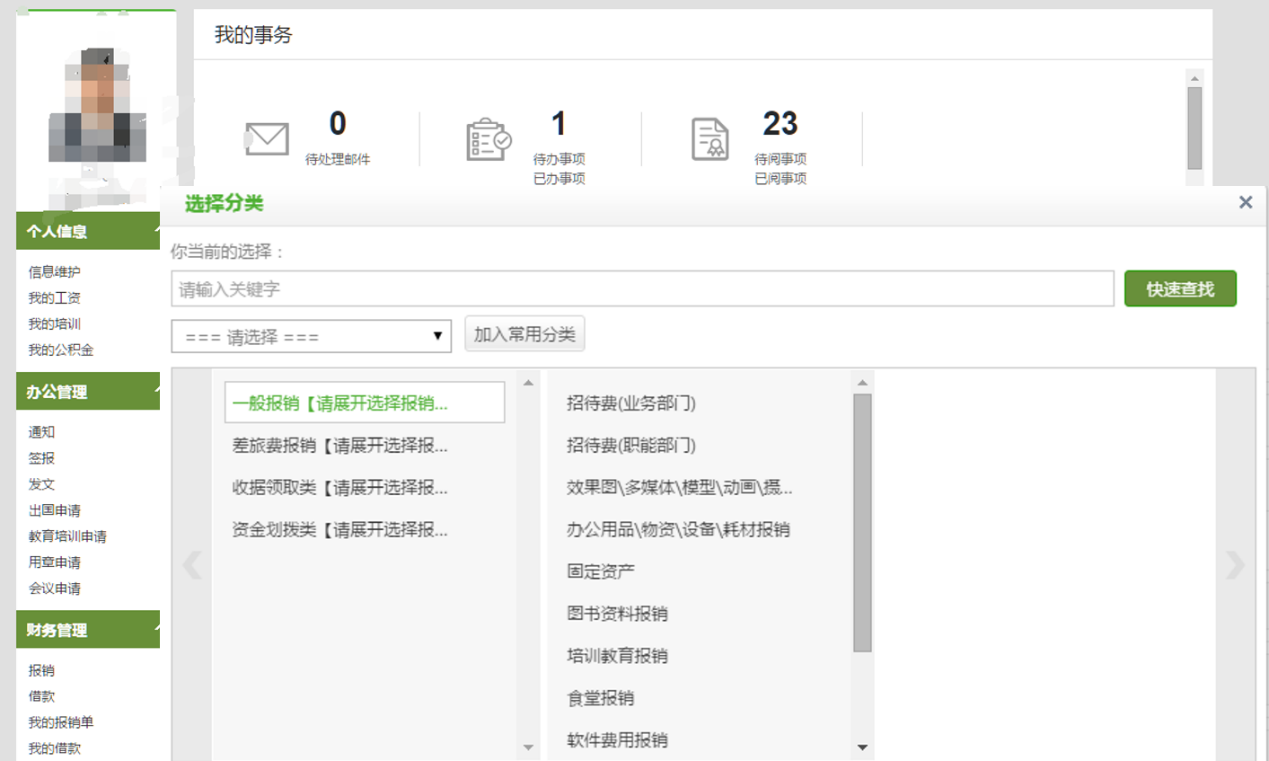Click the to-read document certificate icon
1269x761 pixels.
click(710, 139)
